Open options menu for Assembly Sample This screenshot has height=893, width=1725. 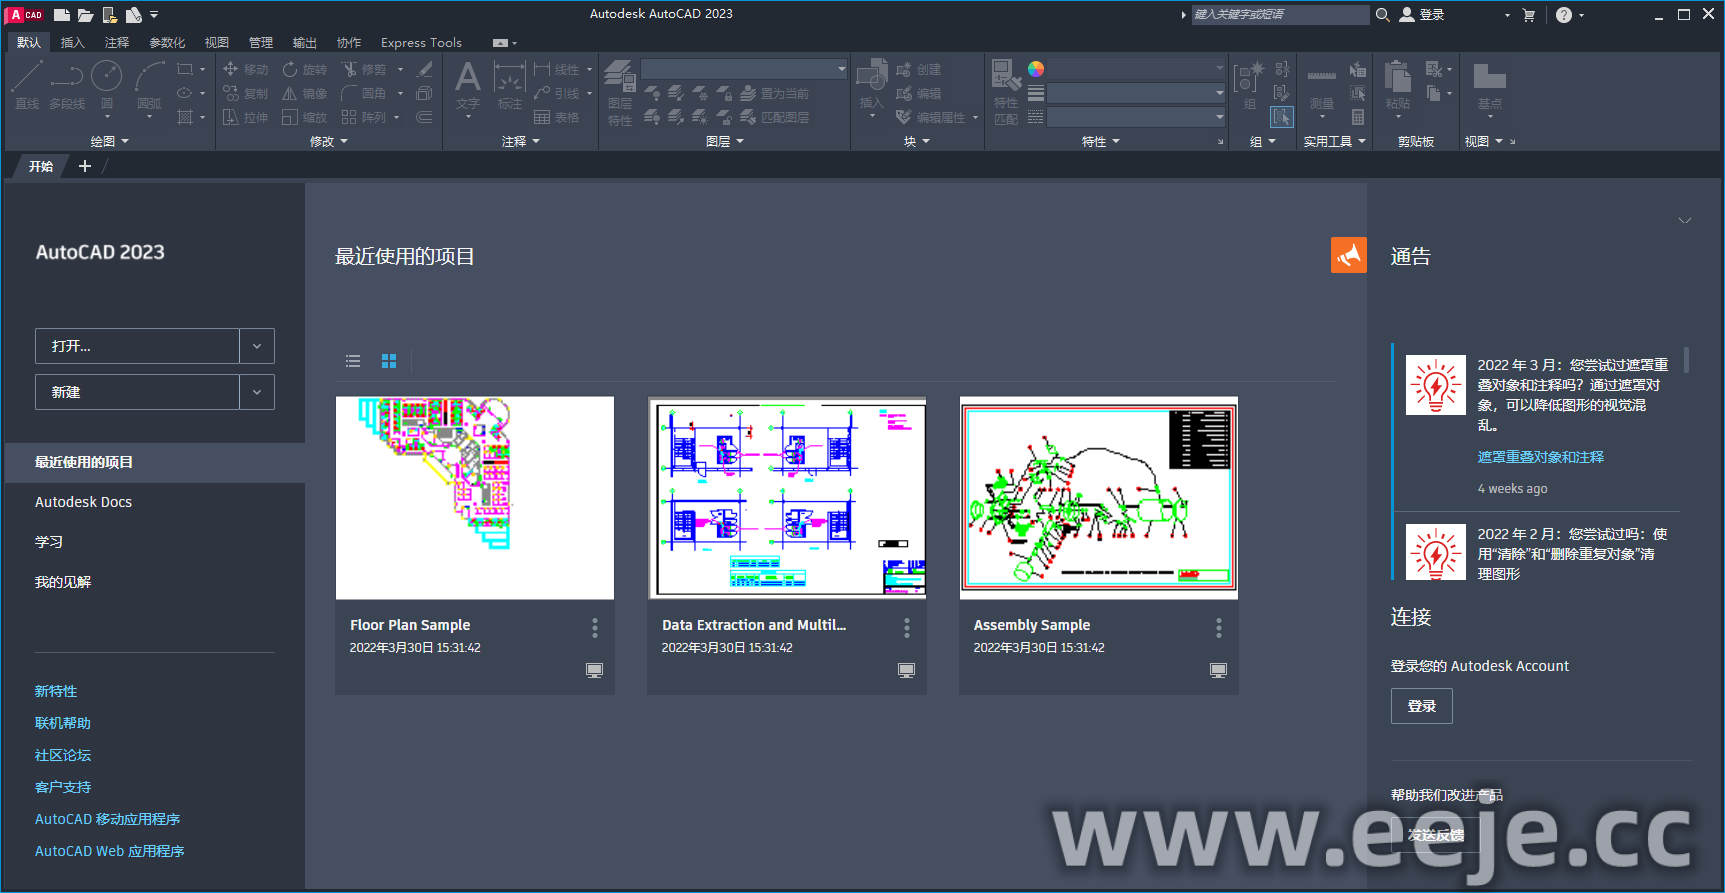(1218, 628)
